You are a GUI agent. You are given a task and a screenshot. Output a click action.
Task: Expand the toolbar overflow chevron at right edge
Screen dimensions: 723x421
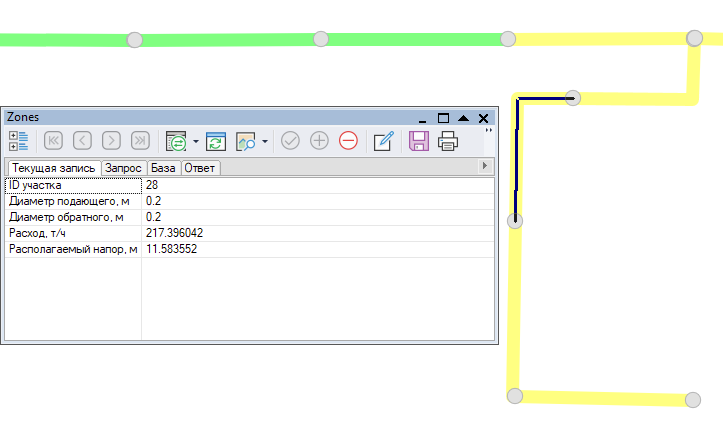489,131
